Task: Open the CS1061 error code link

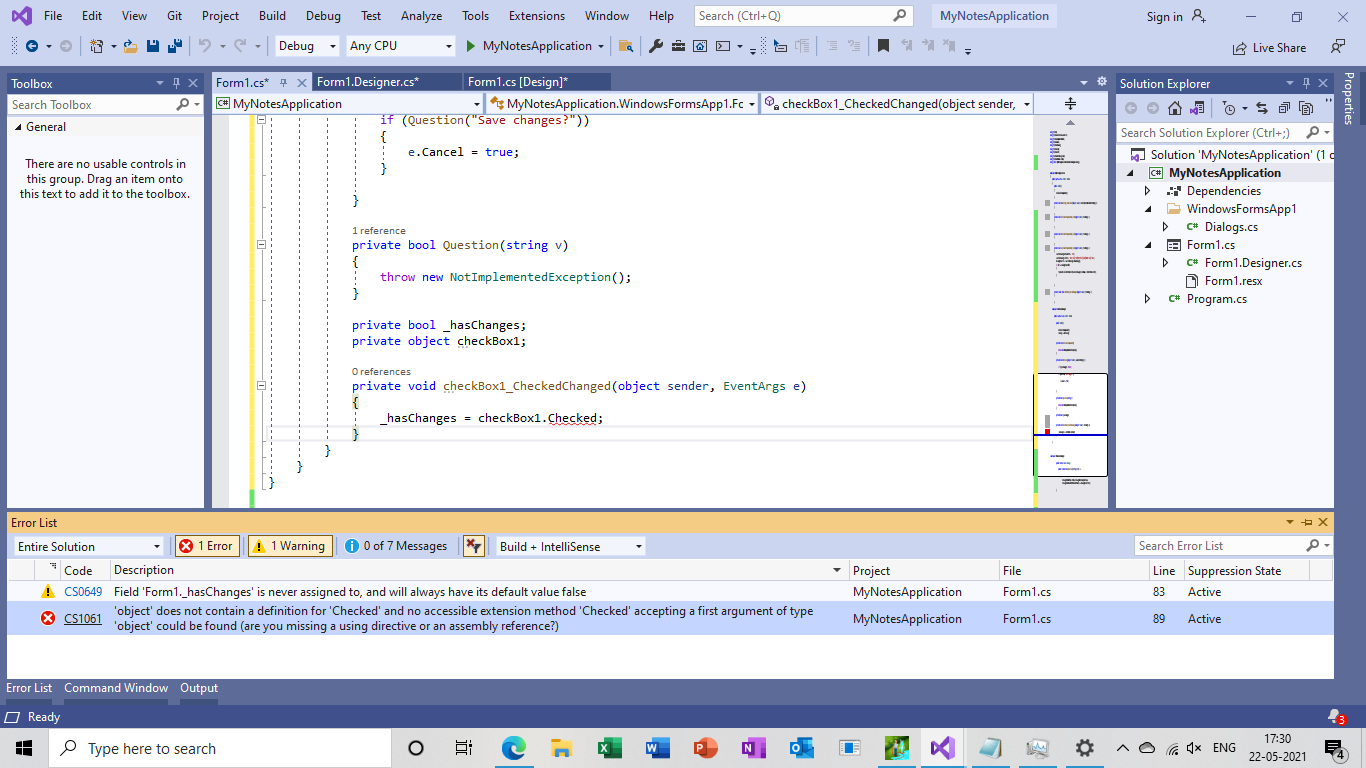Action: (83, 619)
